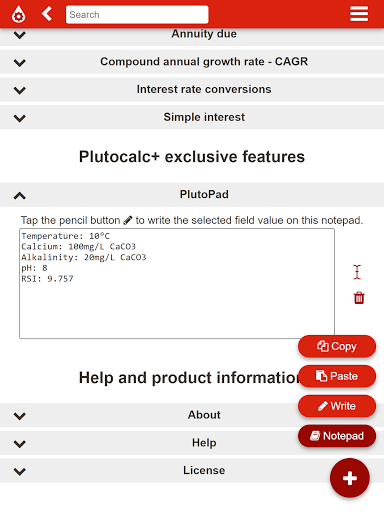Viewport: 384px width, 512px height.
Task: Open the hamburger menu
Action: (x=359, y=14)
